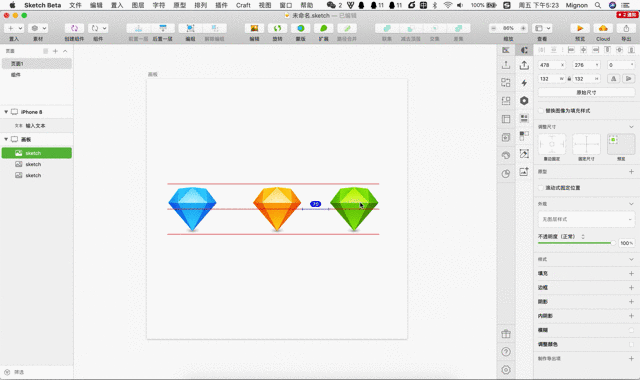The height and width of the screenshot is (380, 640).
Task: Click the width-height lock icon
Action: [x=569, y=79]
